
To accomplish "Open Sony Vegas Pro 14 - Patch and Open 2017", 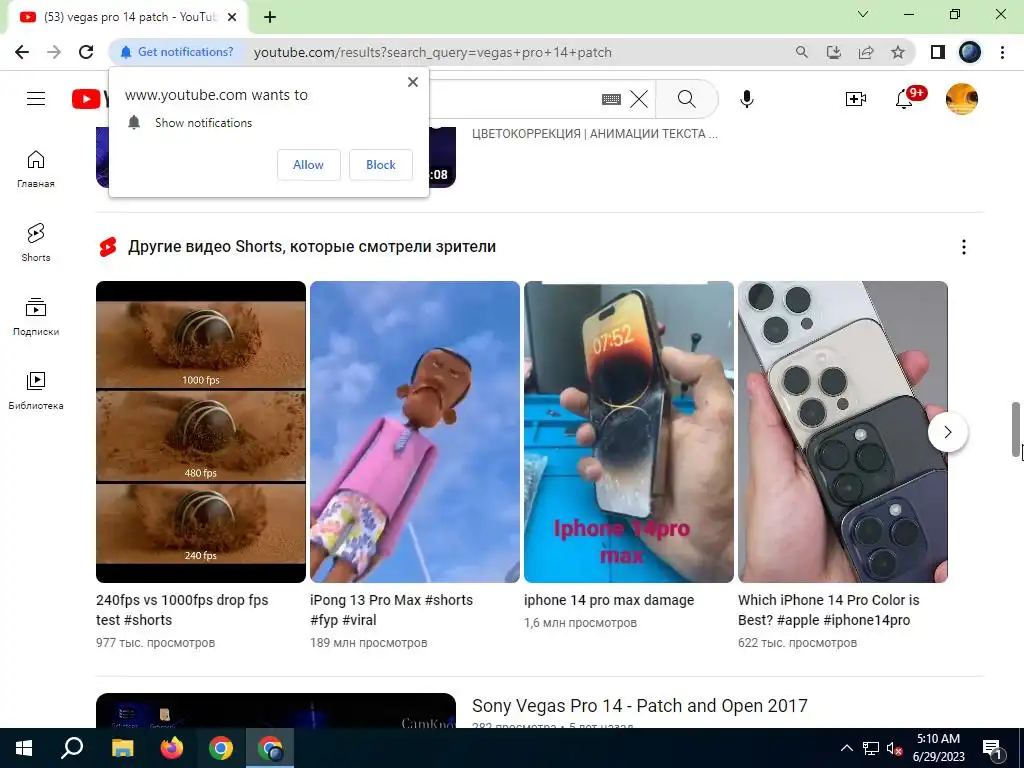I will pos(640,706).
